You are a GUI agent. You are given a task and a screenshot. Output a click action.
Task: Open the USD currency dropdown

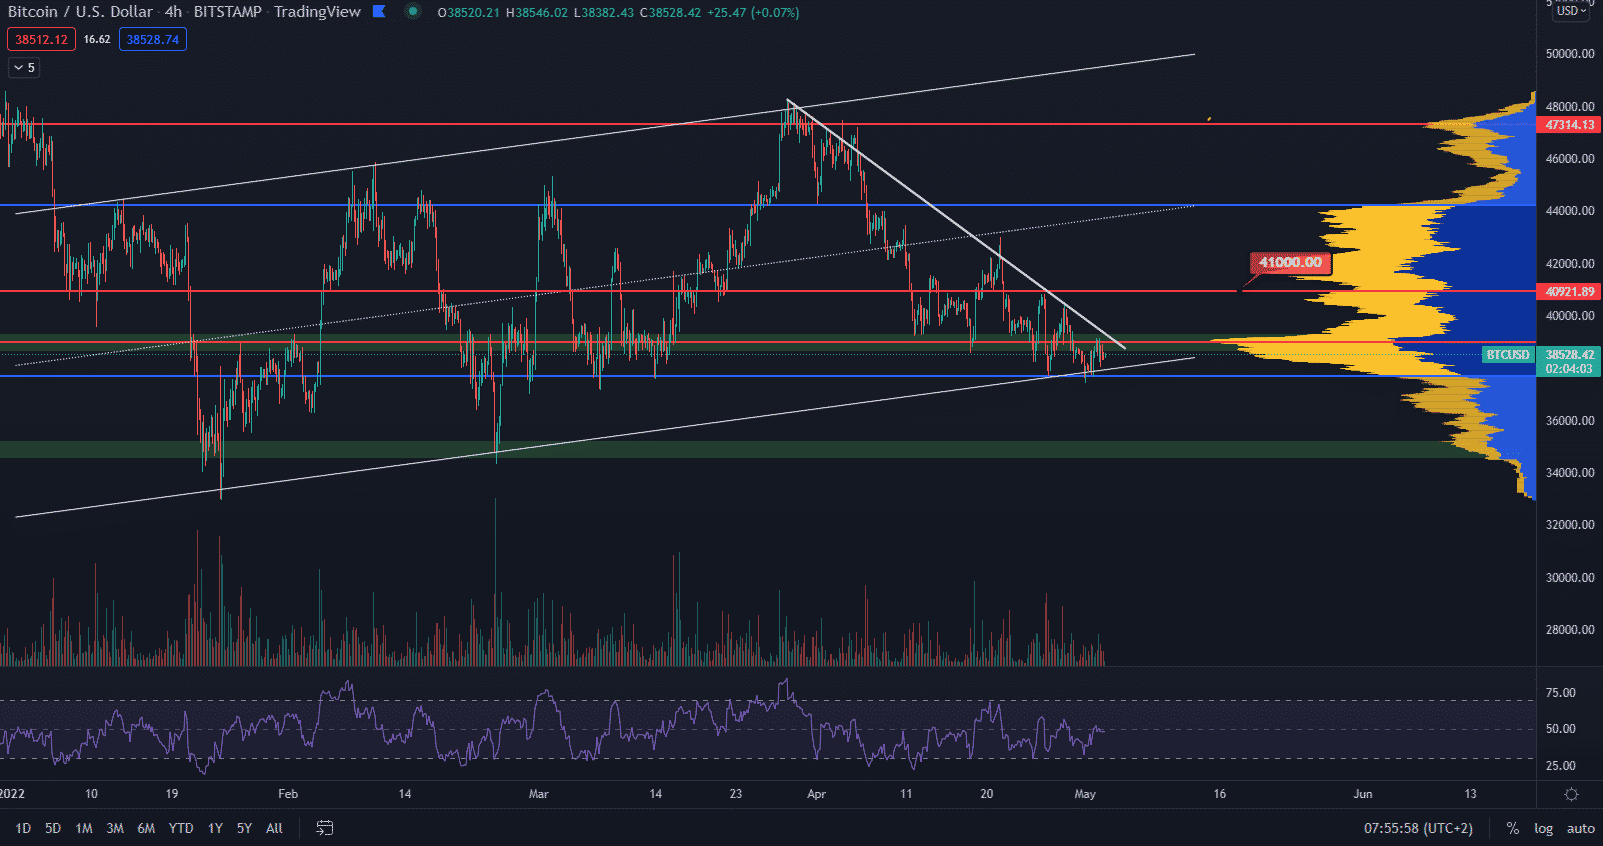tap(1571, 11)
